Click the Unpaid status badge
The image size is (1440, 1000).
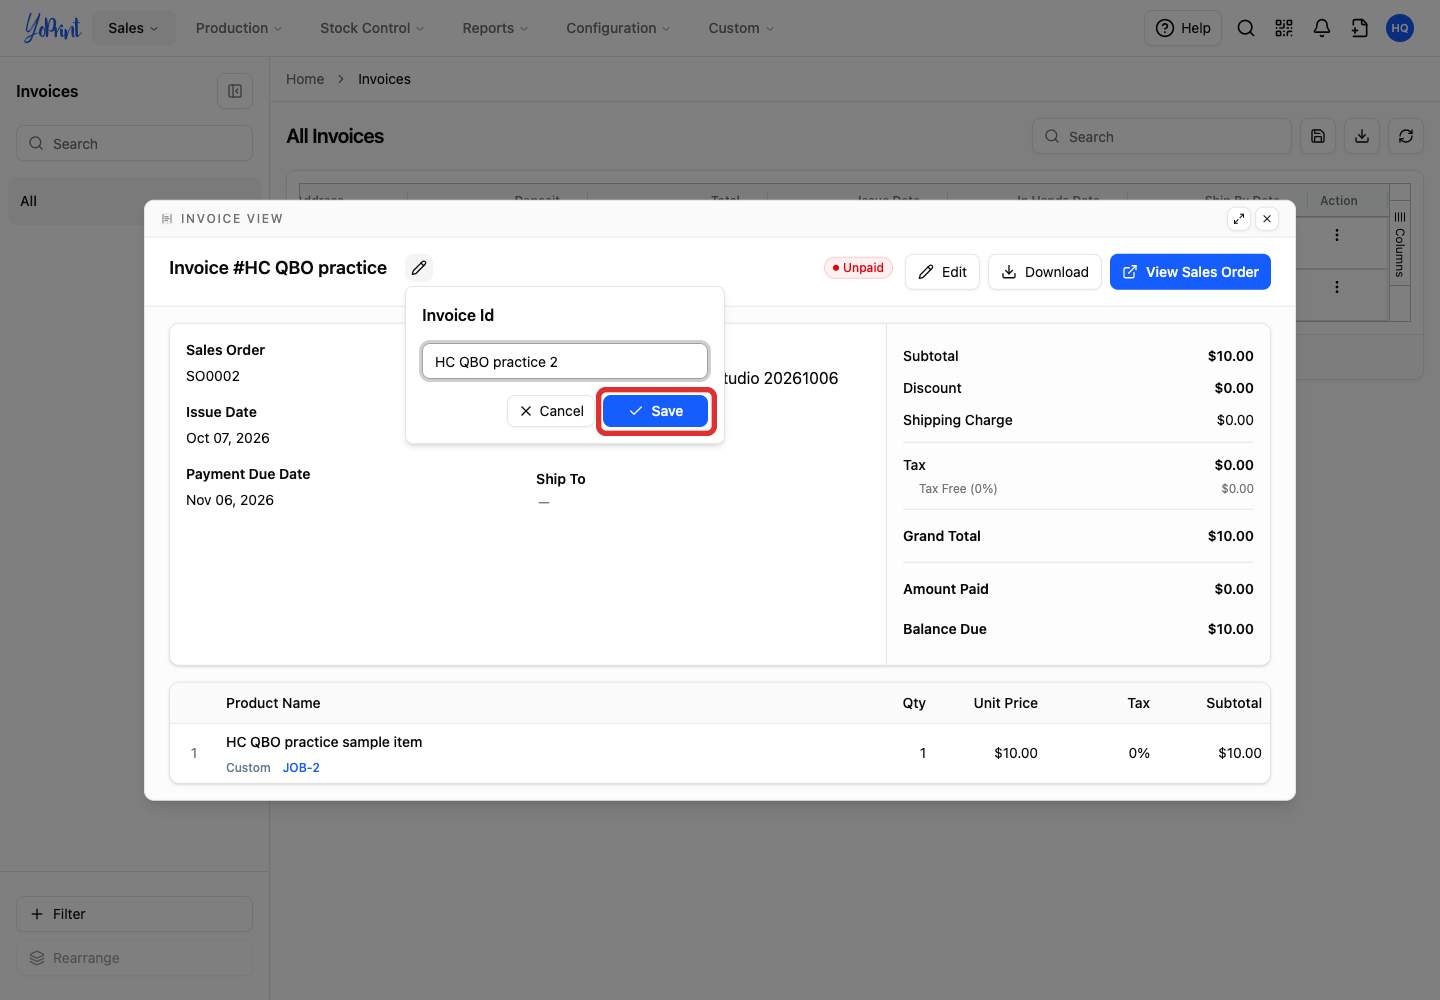[x=858, y=267]
